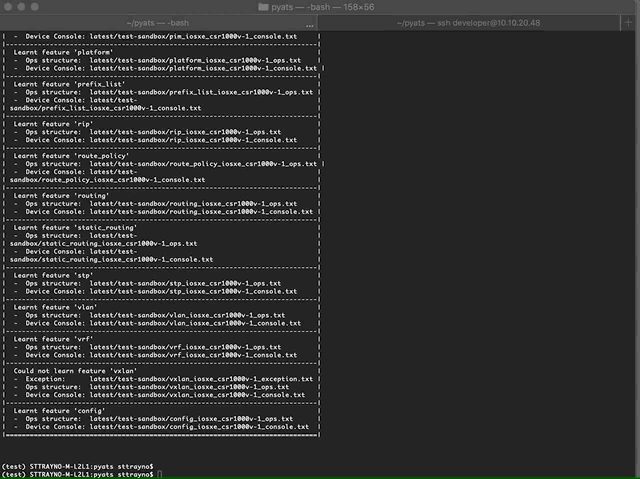Click sandbox/static_routing_iosxe_csr1000v-1_console.txt line
This screenshot has width=640, height=479.
(x=111, y=259)
